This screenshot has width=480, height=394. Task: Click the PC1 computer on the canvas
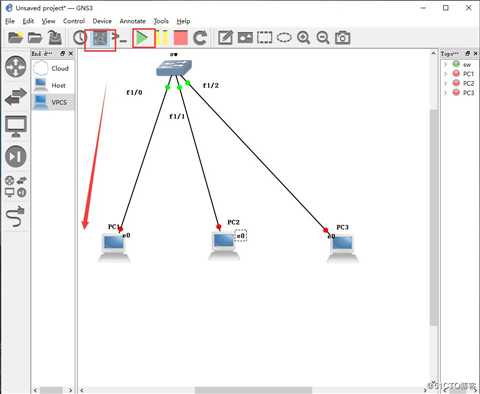point(114,248)
